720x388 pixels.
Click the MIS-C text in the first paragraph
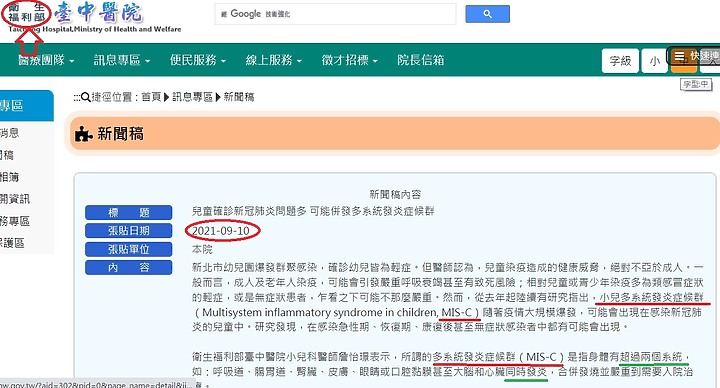tap(457, 312)
